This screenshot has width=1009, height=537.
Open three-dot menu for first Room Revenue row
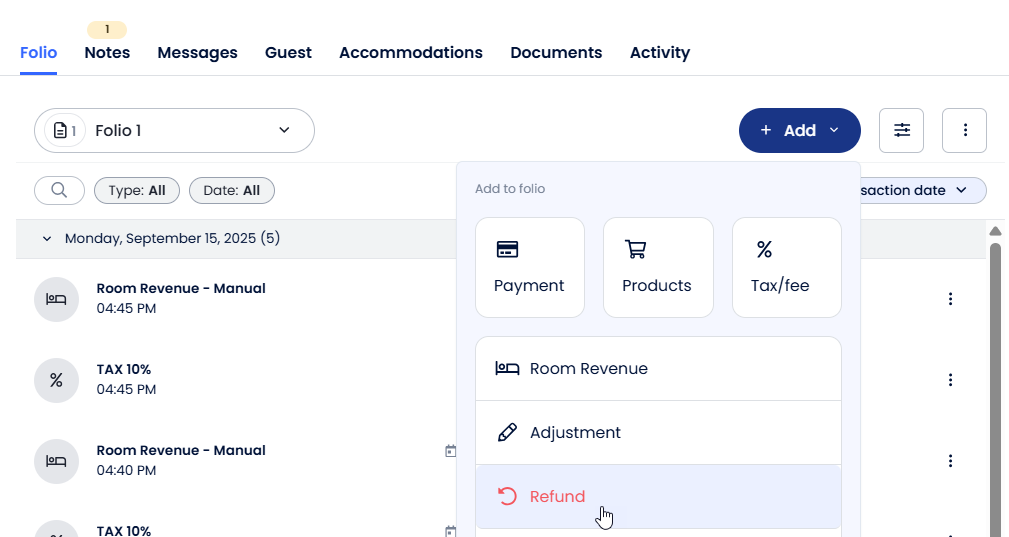pos(950,299)
